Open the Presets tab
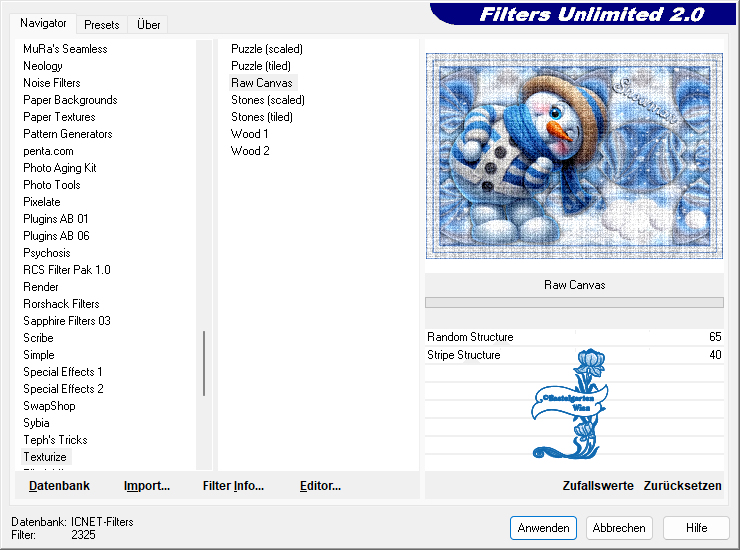 point(101,25)
